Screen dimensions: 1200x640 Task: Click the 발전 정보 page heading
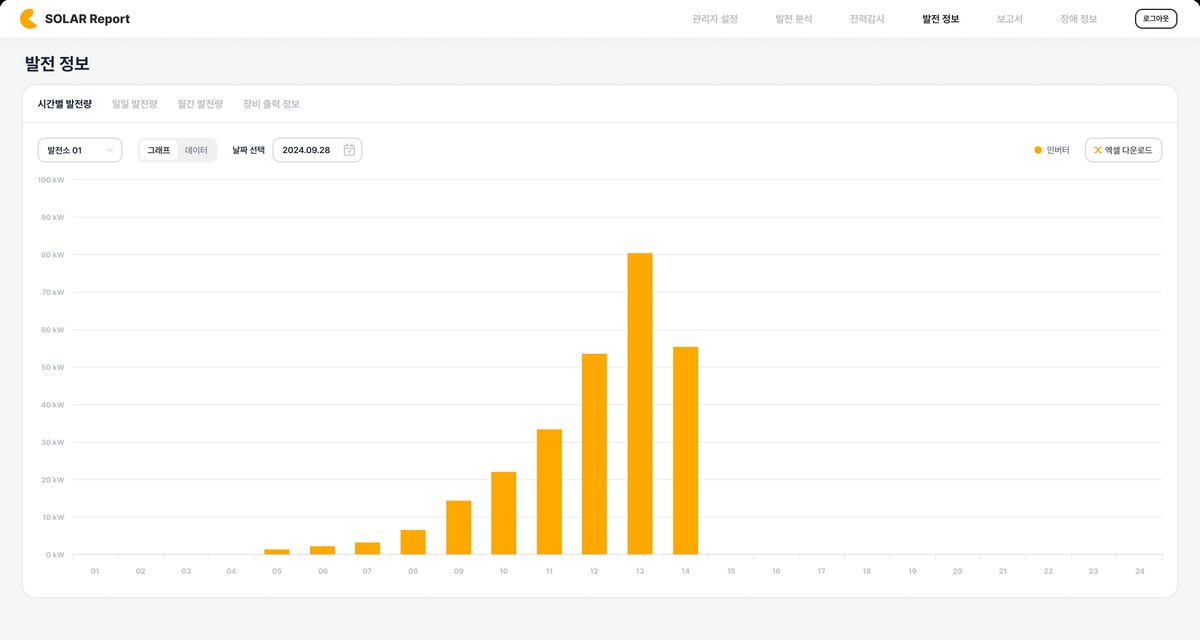click(x=57, y=64)
